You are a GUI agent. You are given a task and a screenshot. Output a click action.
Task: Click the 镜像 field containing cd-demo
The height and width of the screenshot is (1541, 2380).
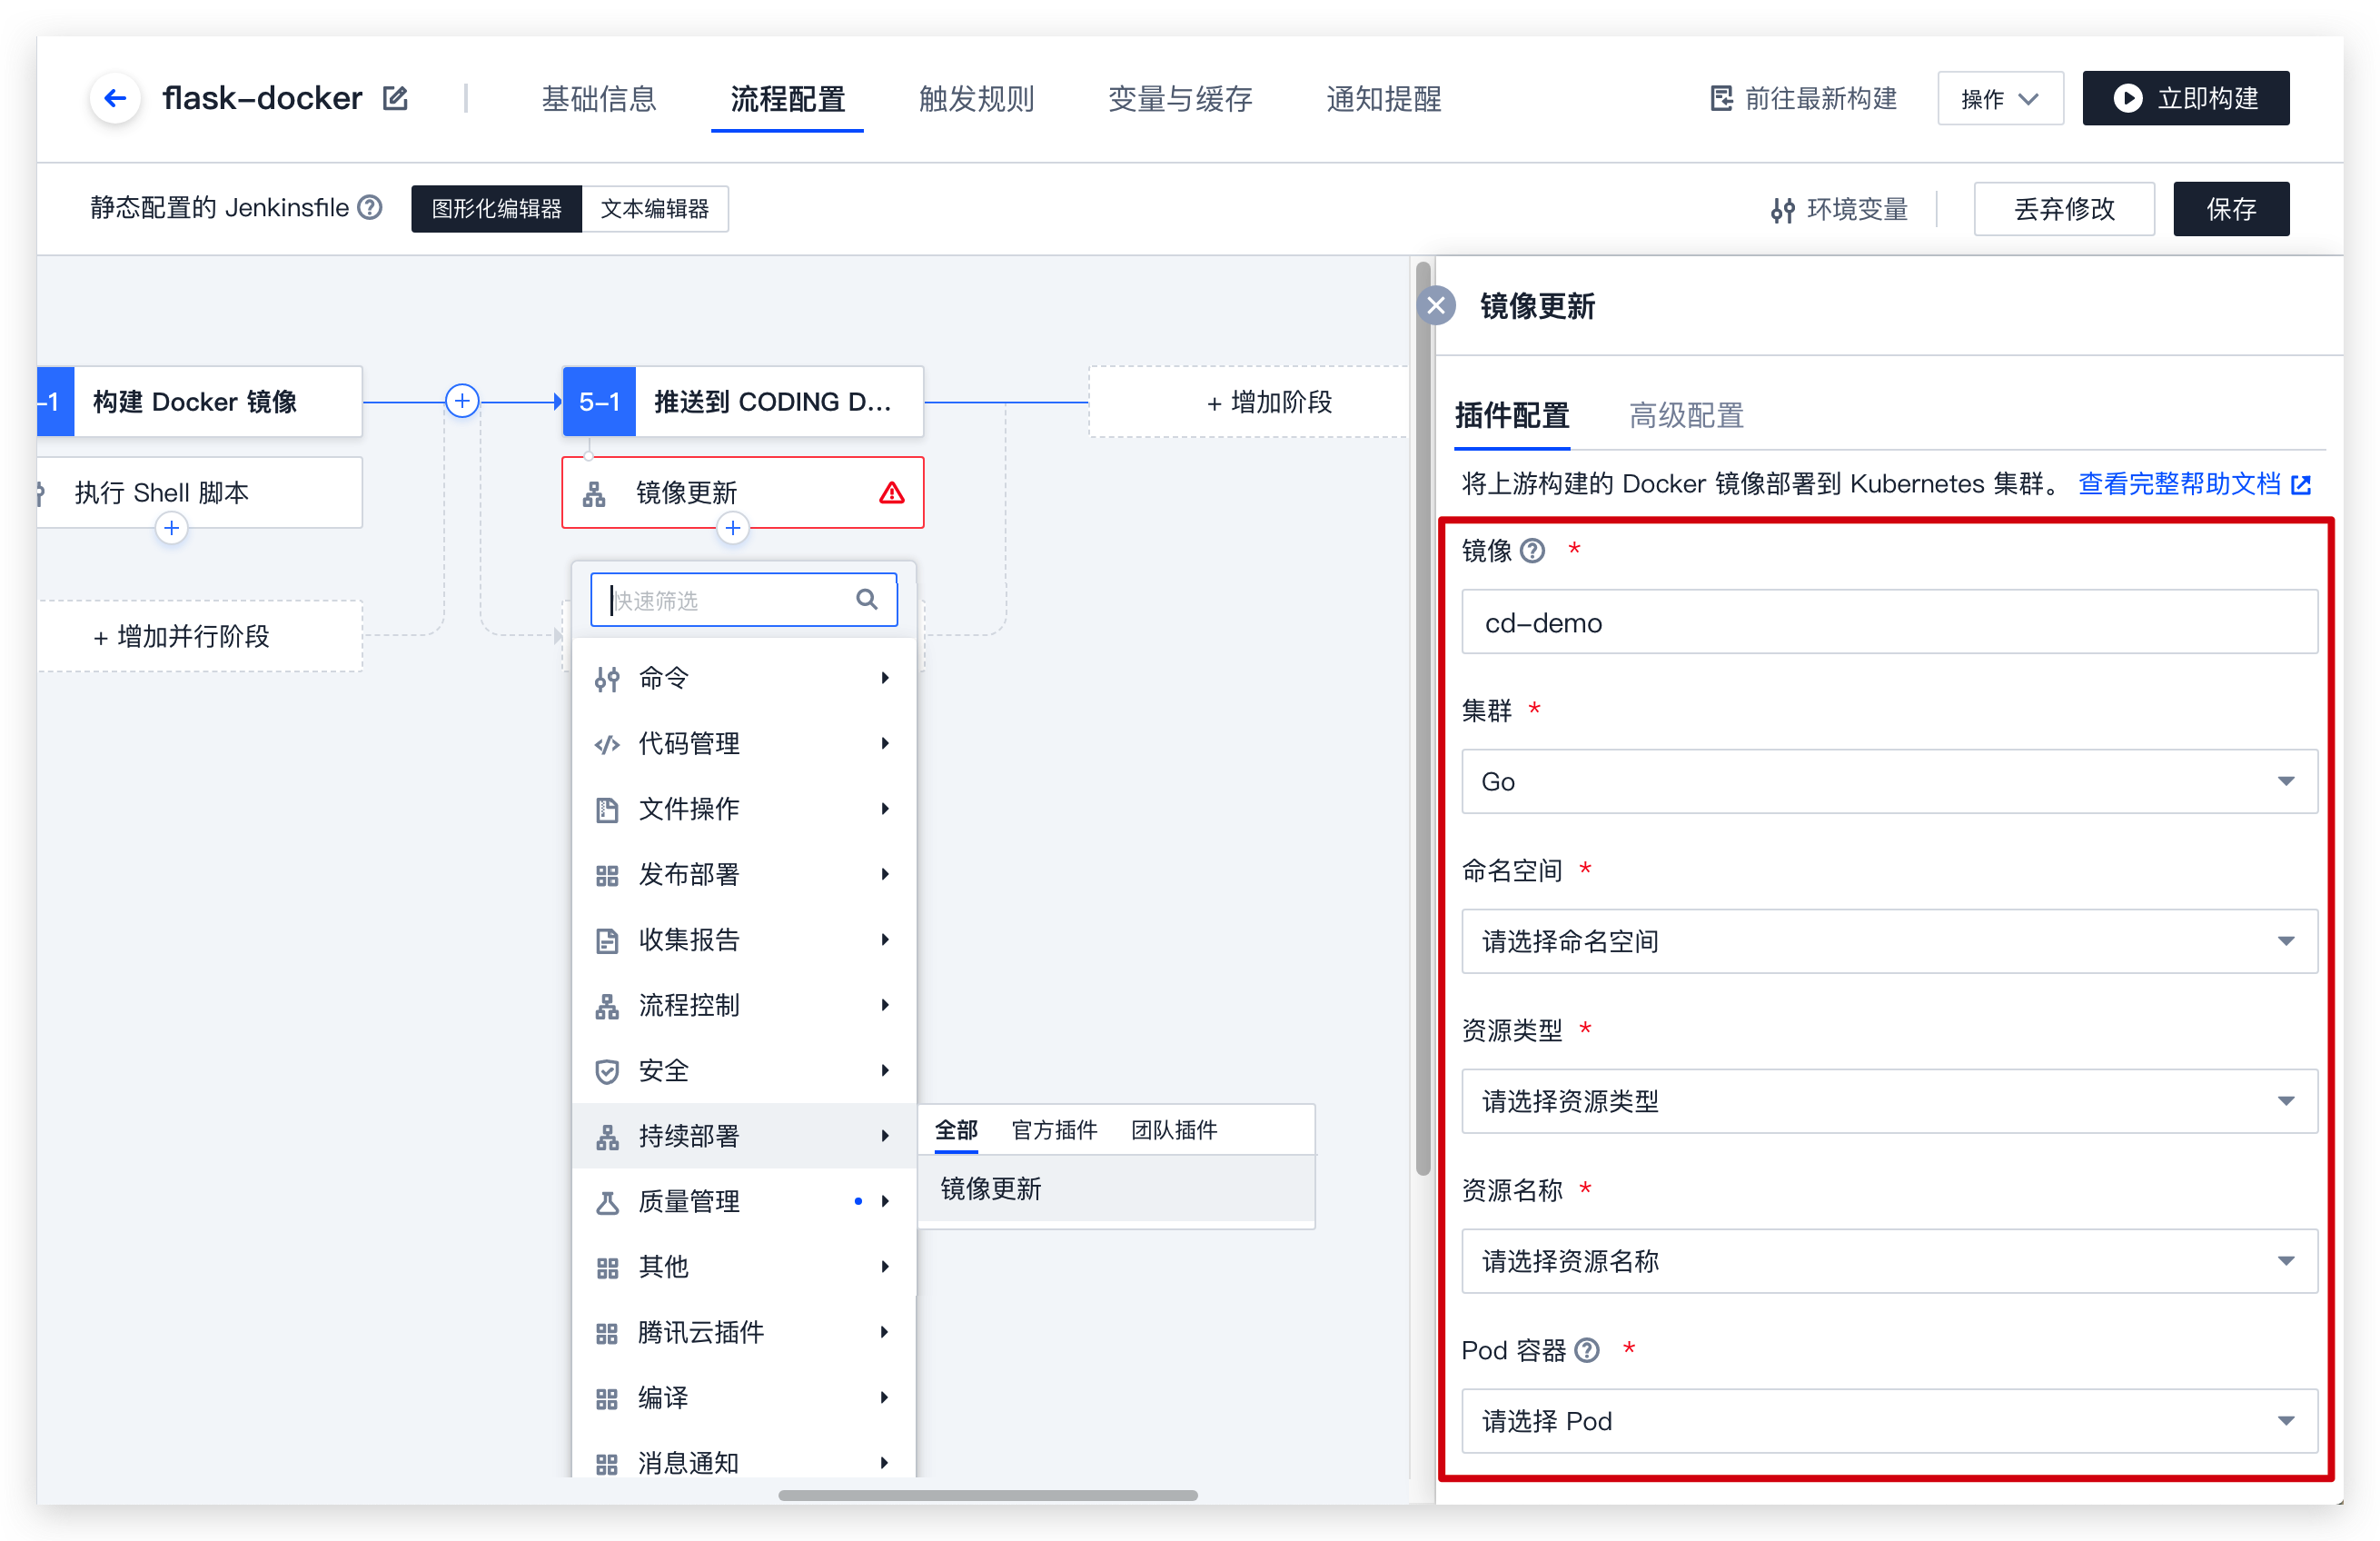coord(1889,622)
